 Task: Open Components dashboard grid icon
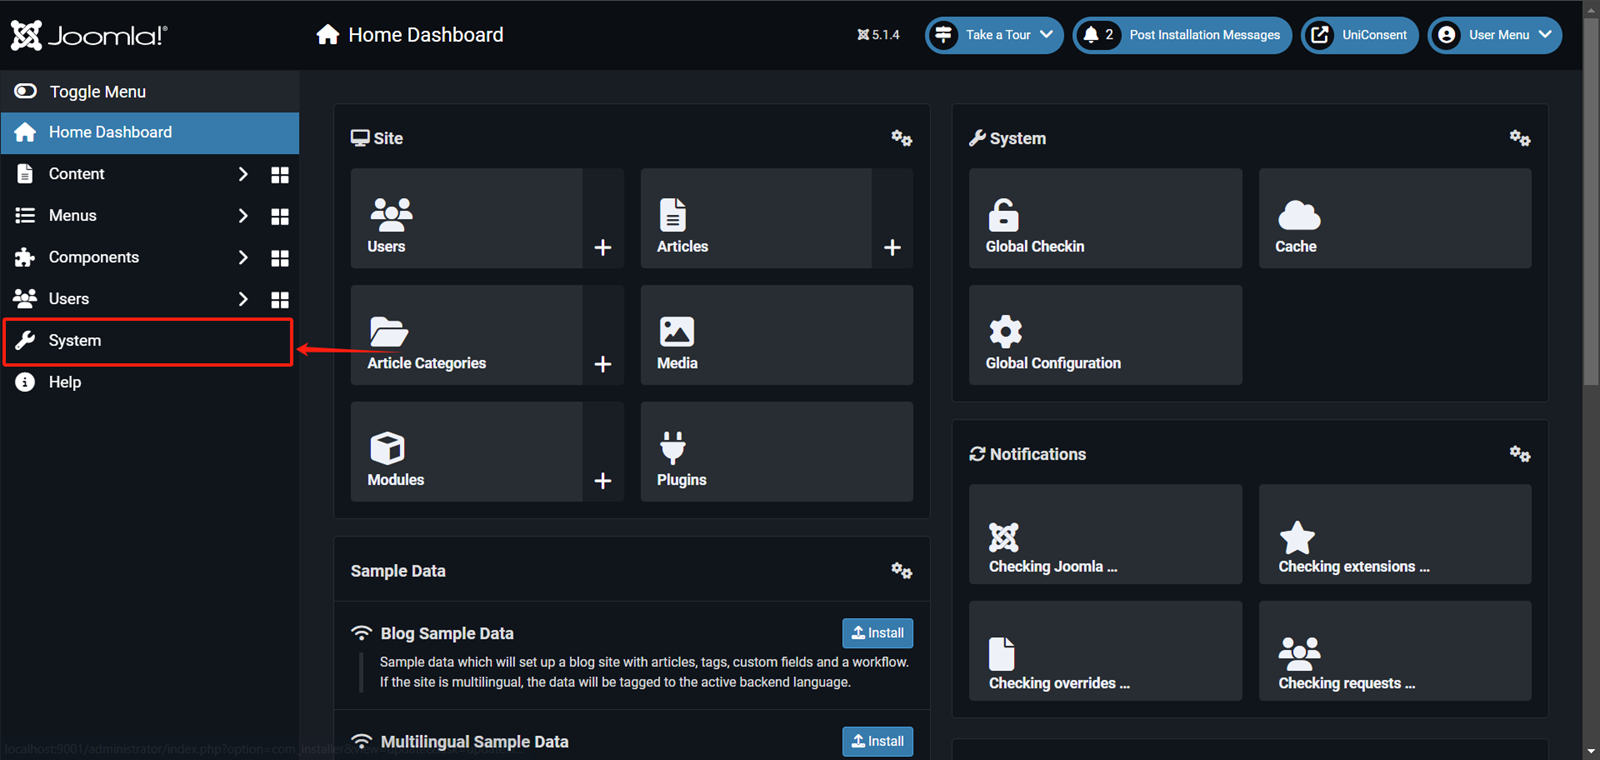pyautogui.click(x=280, y=258)
